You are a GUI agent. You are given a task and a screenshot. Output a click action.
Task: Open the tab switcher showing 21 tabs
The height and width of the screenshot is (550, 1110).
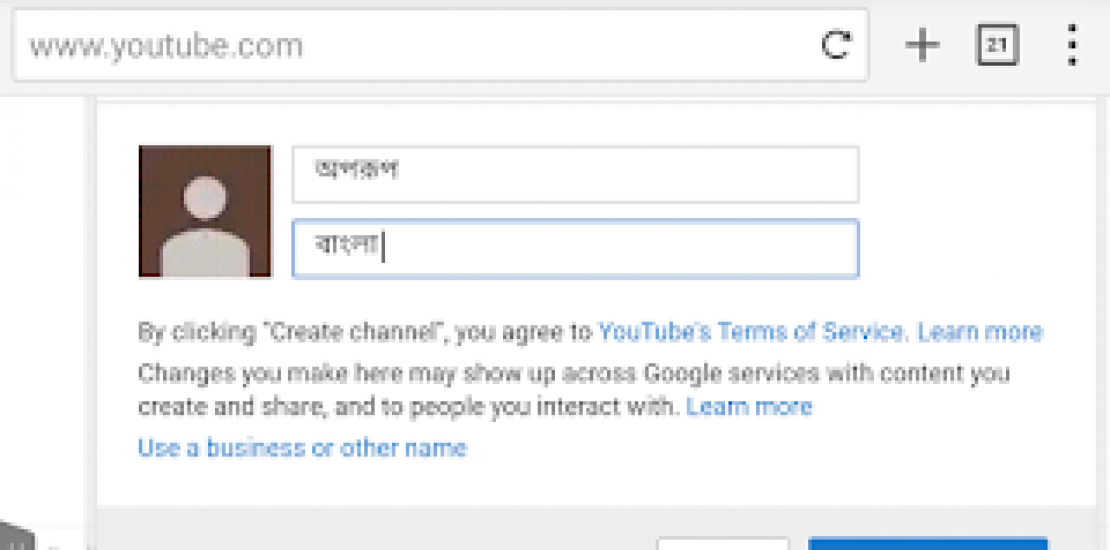996,46
